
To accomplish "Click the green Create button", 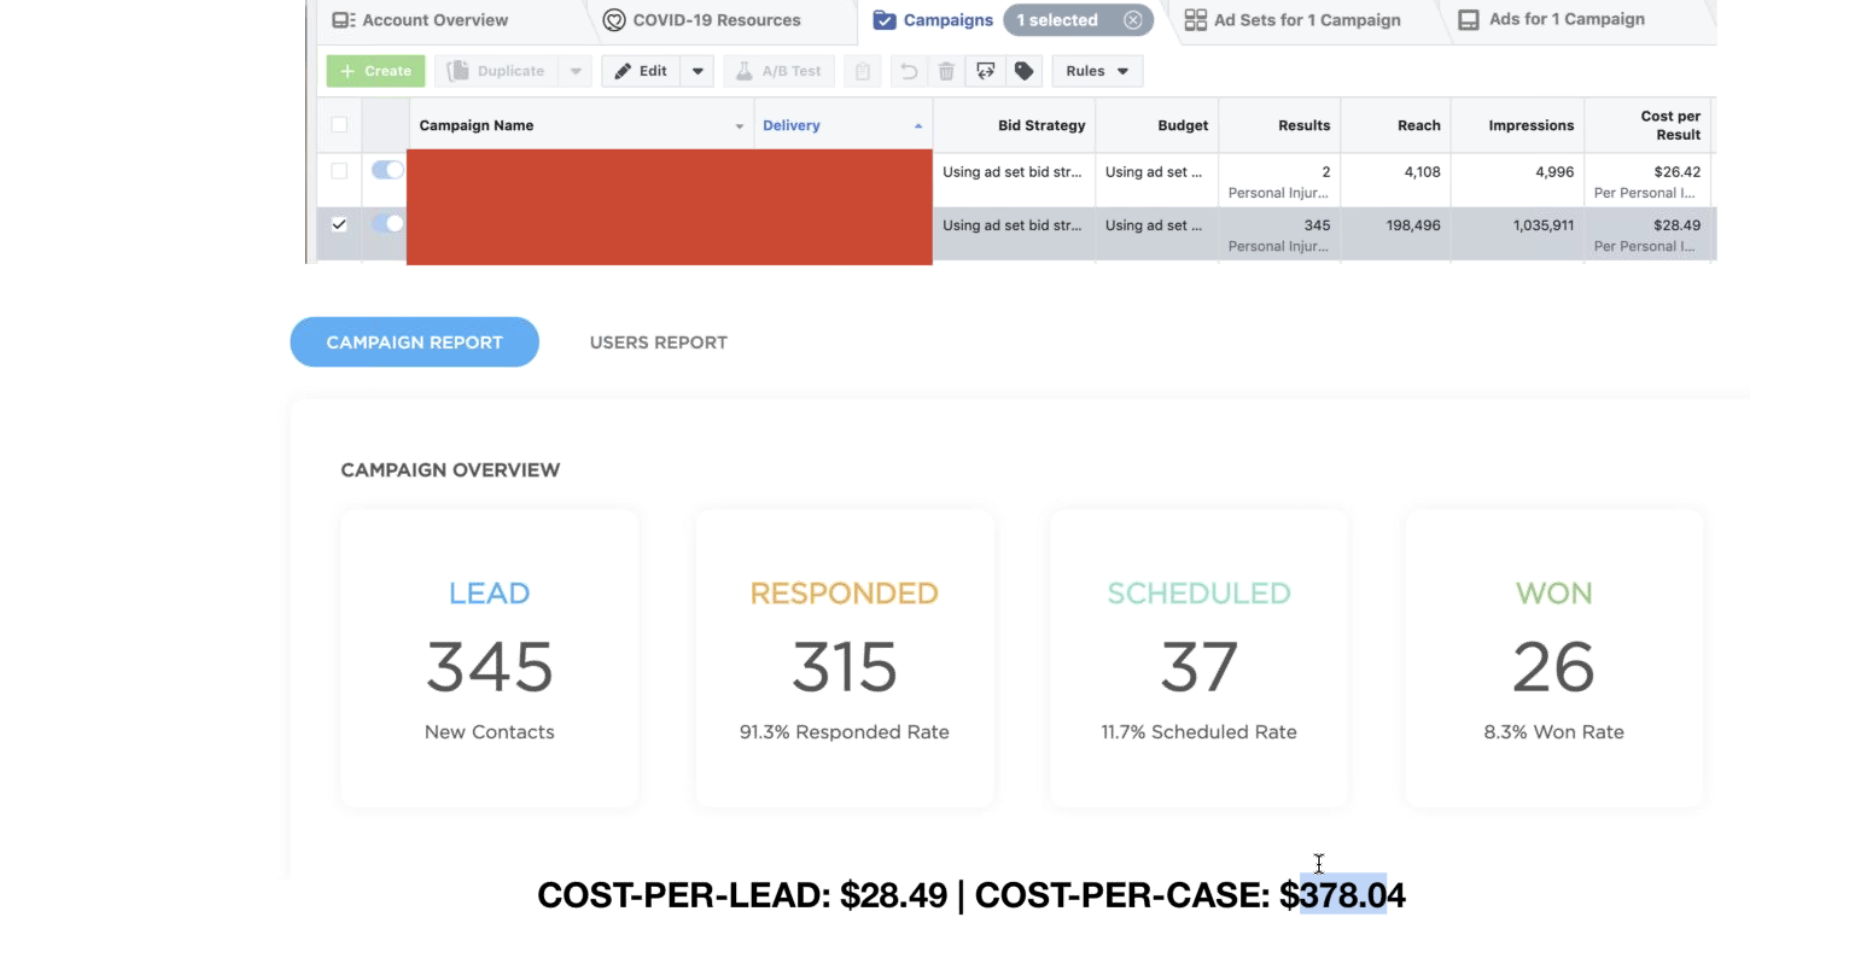I will (376, 71).
